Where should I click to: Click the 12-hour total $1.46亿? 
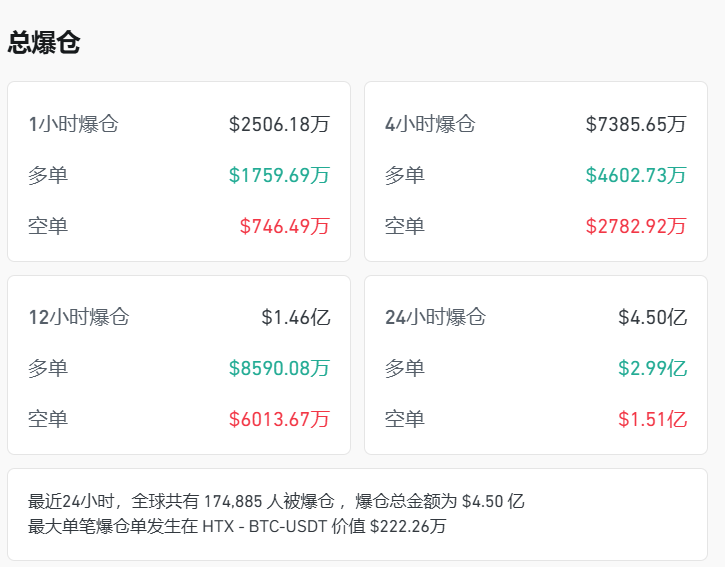(x=296, y=318)
